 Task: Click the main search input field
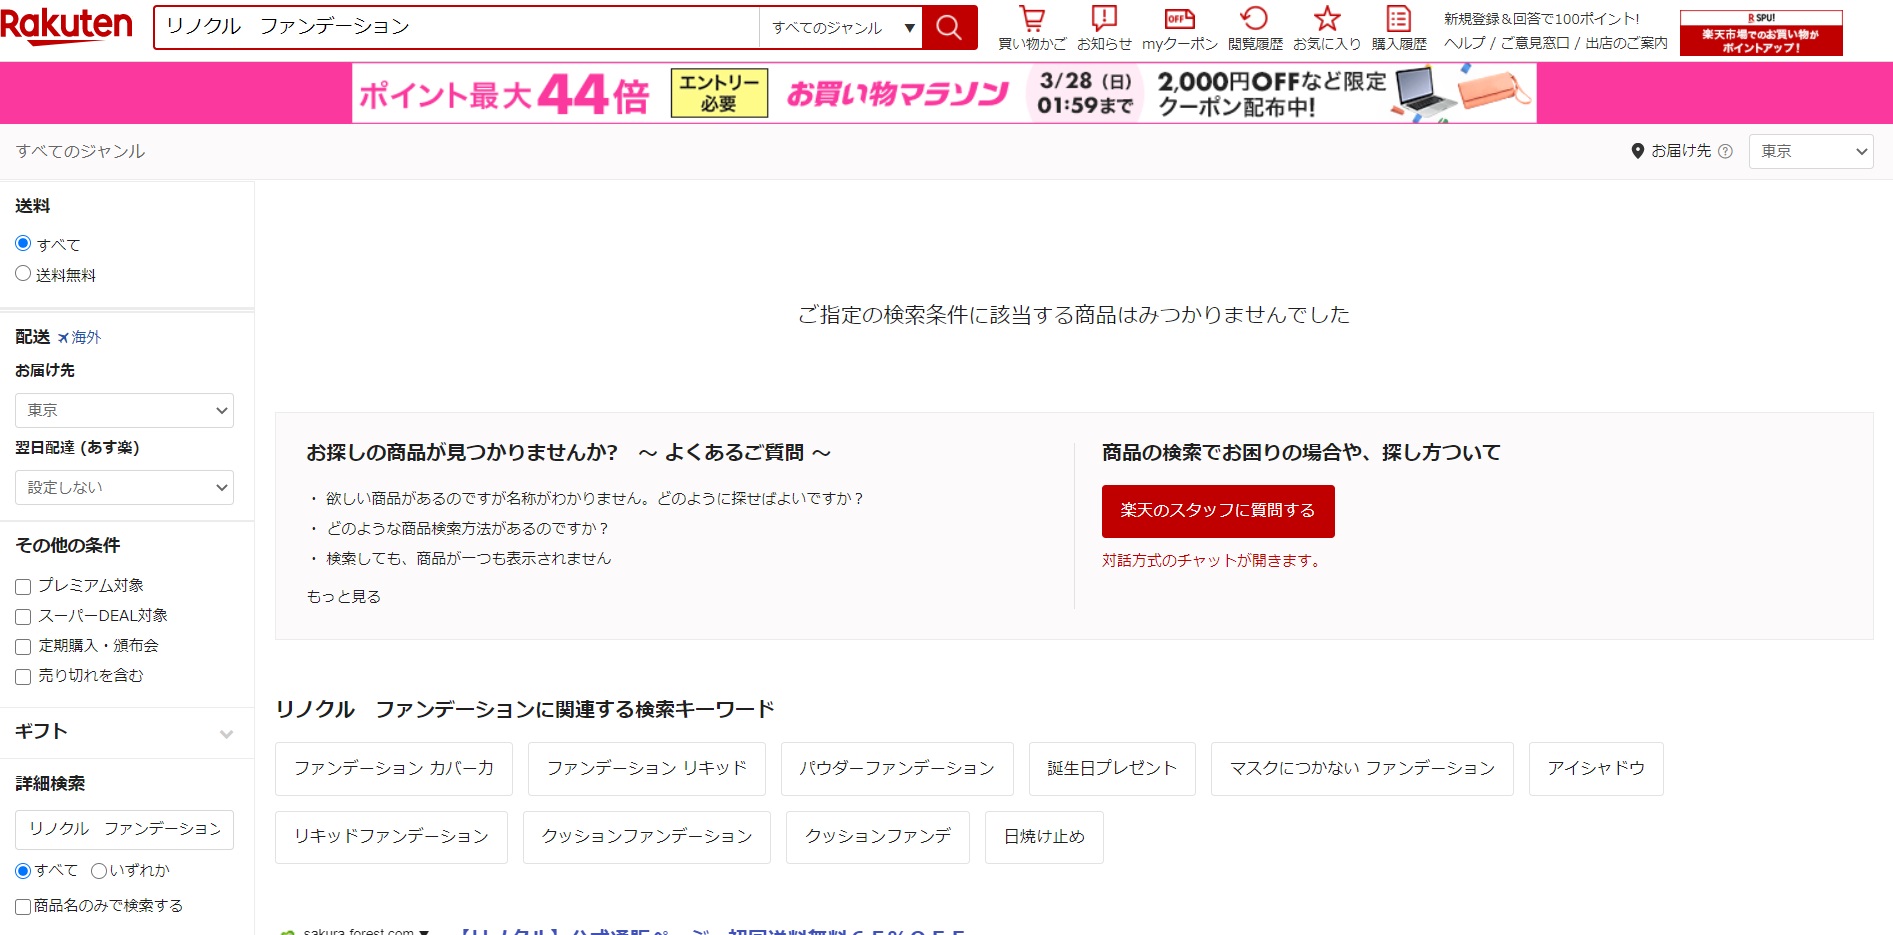pos(457,27)
